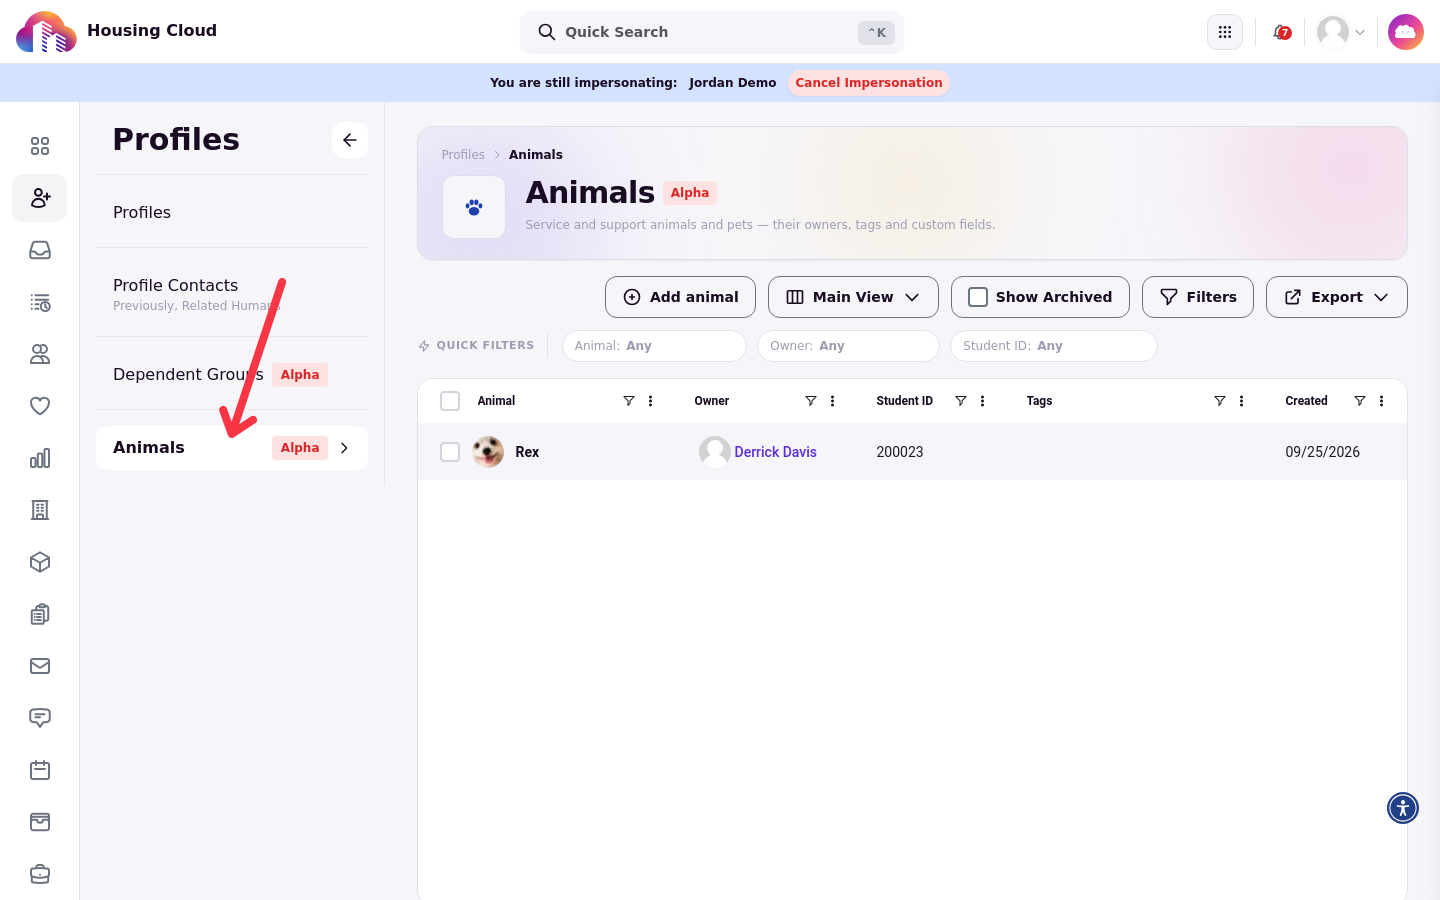This screenshot has width=1440, height=900.
Task: Open the Profile Contacts menu item
Action: [232, 293]
